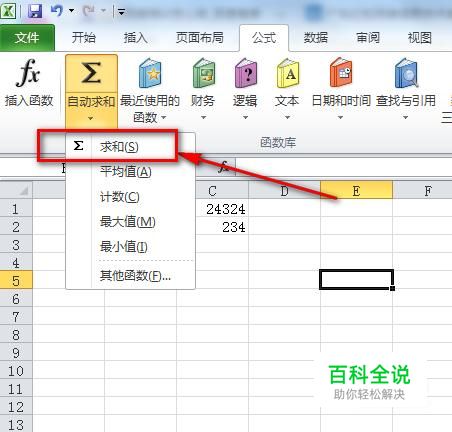The width and height of the screenshot is (452, 432).
Task: Click the Select All corner triangle
Action: pyautogui.click(x=23, y=191)
